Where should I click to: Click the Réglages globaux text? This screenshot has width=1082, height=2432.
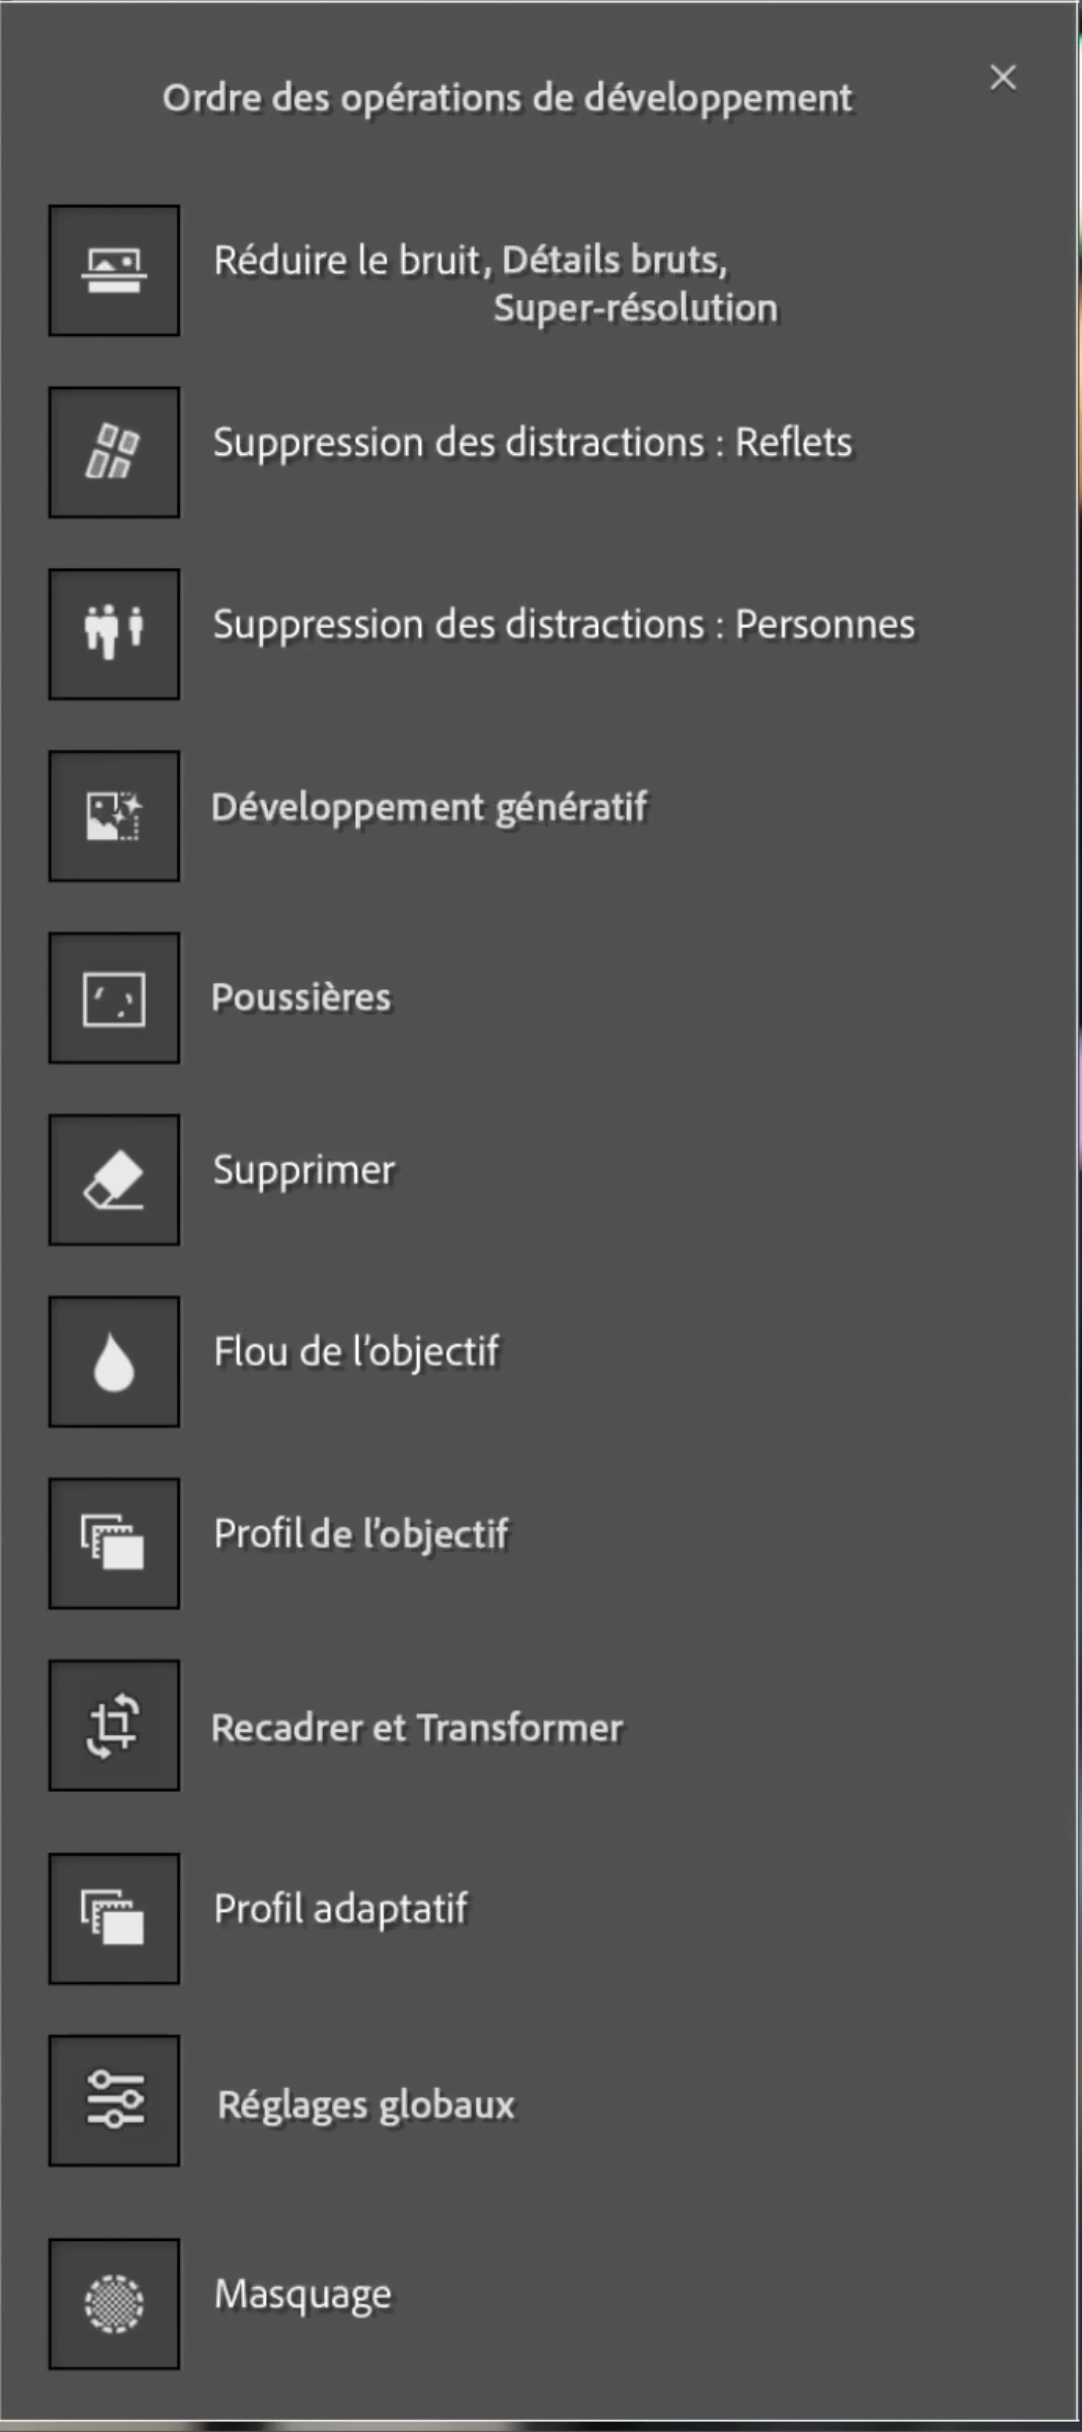(366, 2105)
